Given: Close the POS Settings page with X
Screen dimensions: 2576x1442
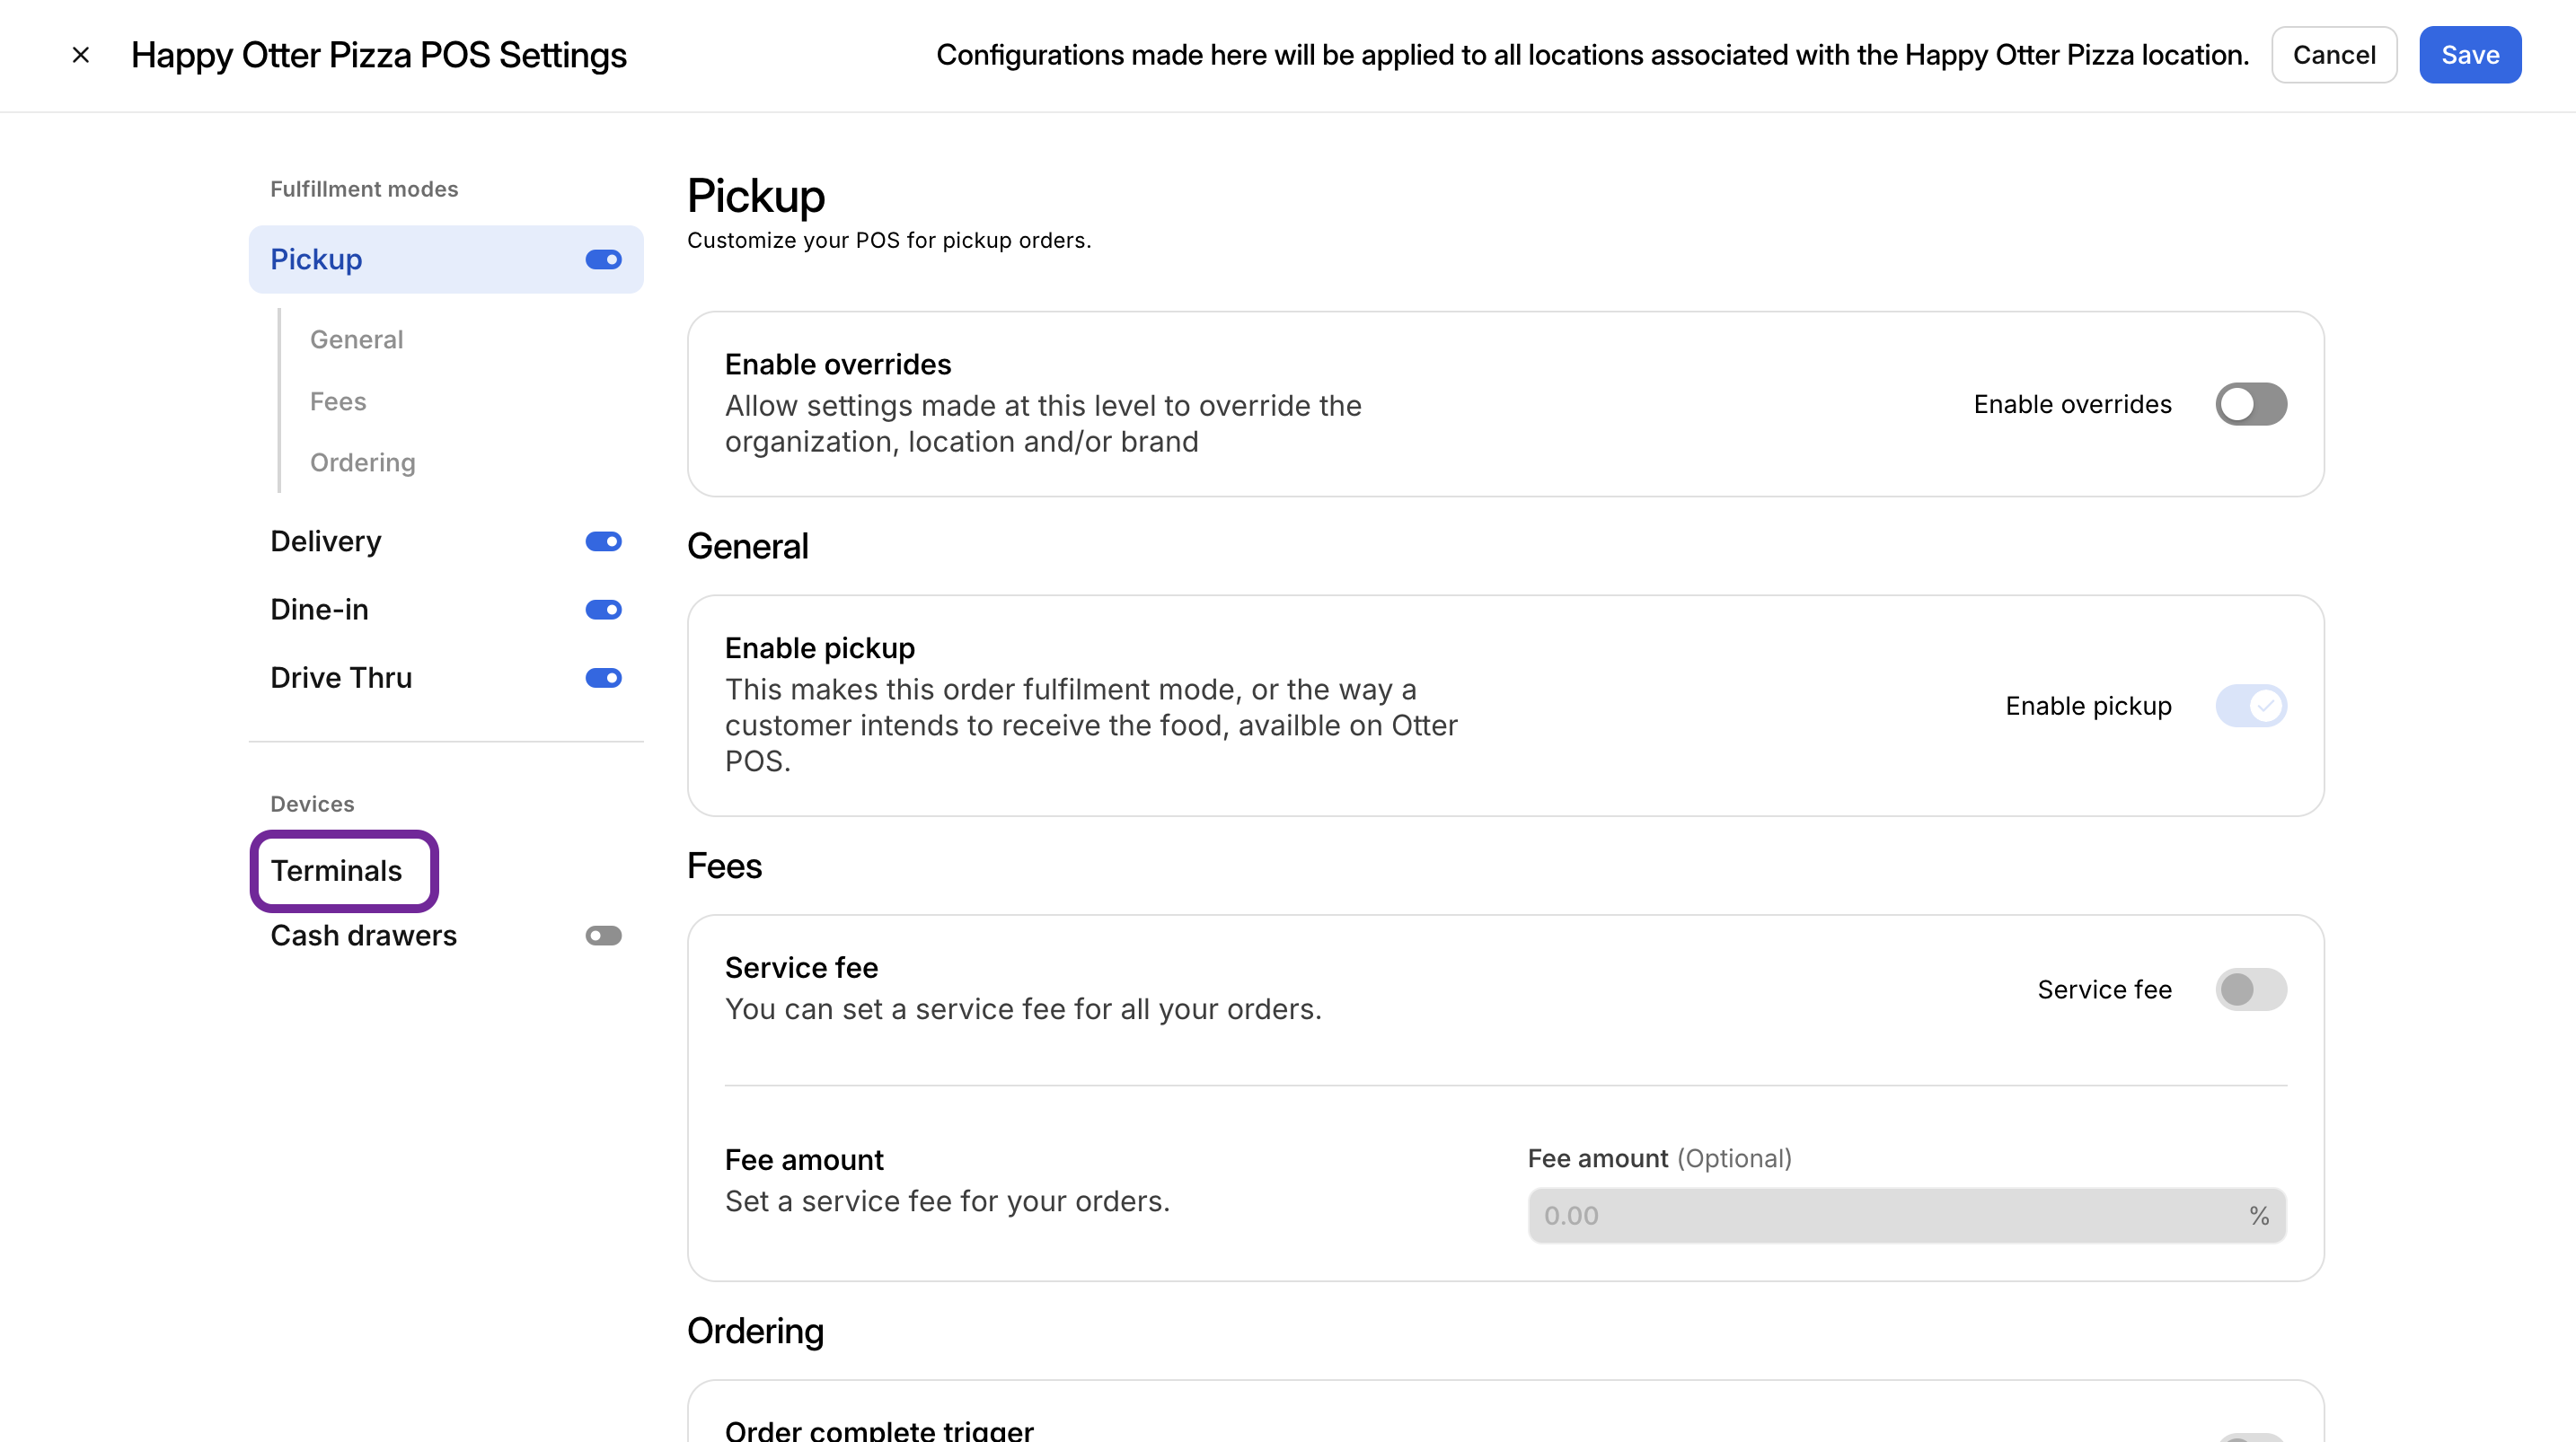Looking at the screenshot, I should tap(81, 55).
